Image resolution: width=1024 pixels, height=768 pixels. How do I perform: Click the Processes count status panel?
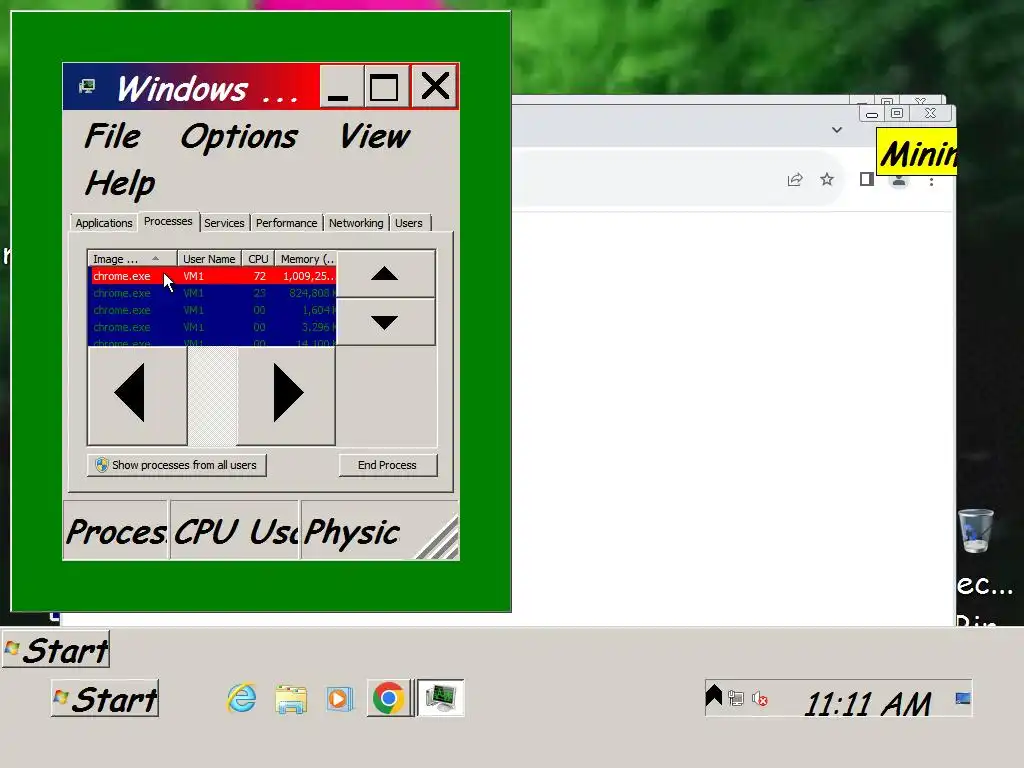point(116,530)
